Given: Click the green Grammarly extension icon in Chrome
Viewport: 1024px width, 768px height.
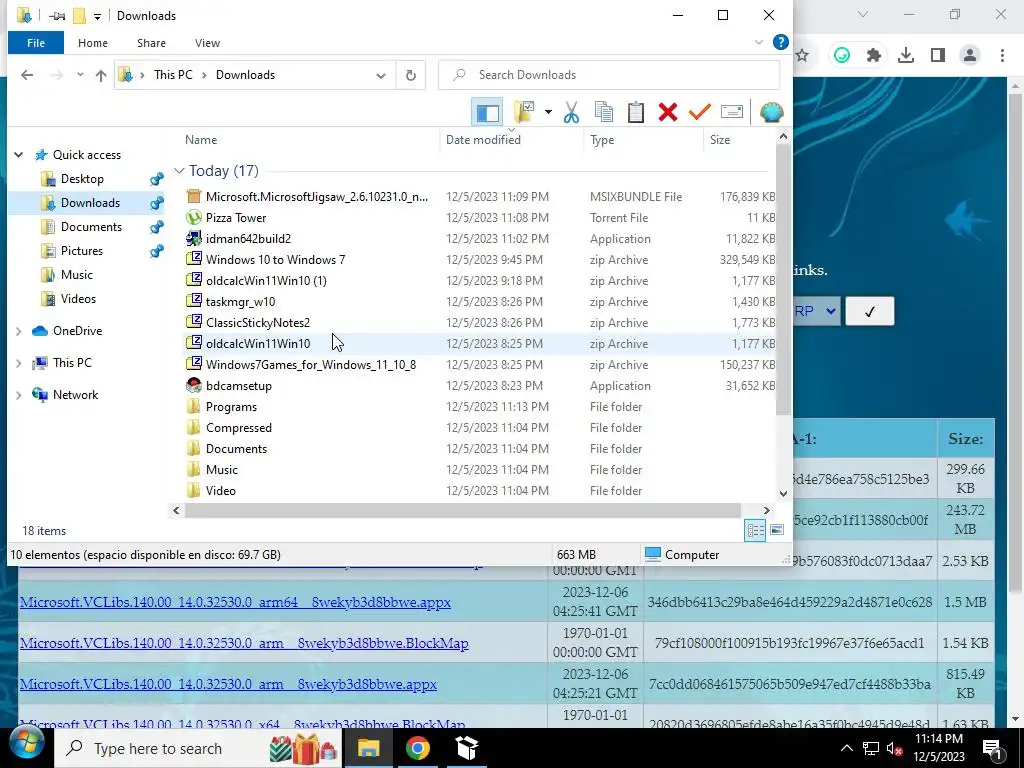Looking at the screenshot, I should pyautogui.click(x=842, y=56).
